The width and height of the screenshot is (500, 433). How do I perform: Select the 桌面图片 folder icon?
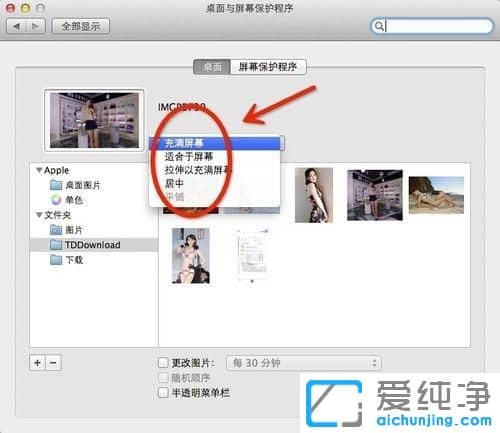(x=56, y=185)
